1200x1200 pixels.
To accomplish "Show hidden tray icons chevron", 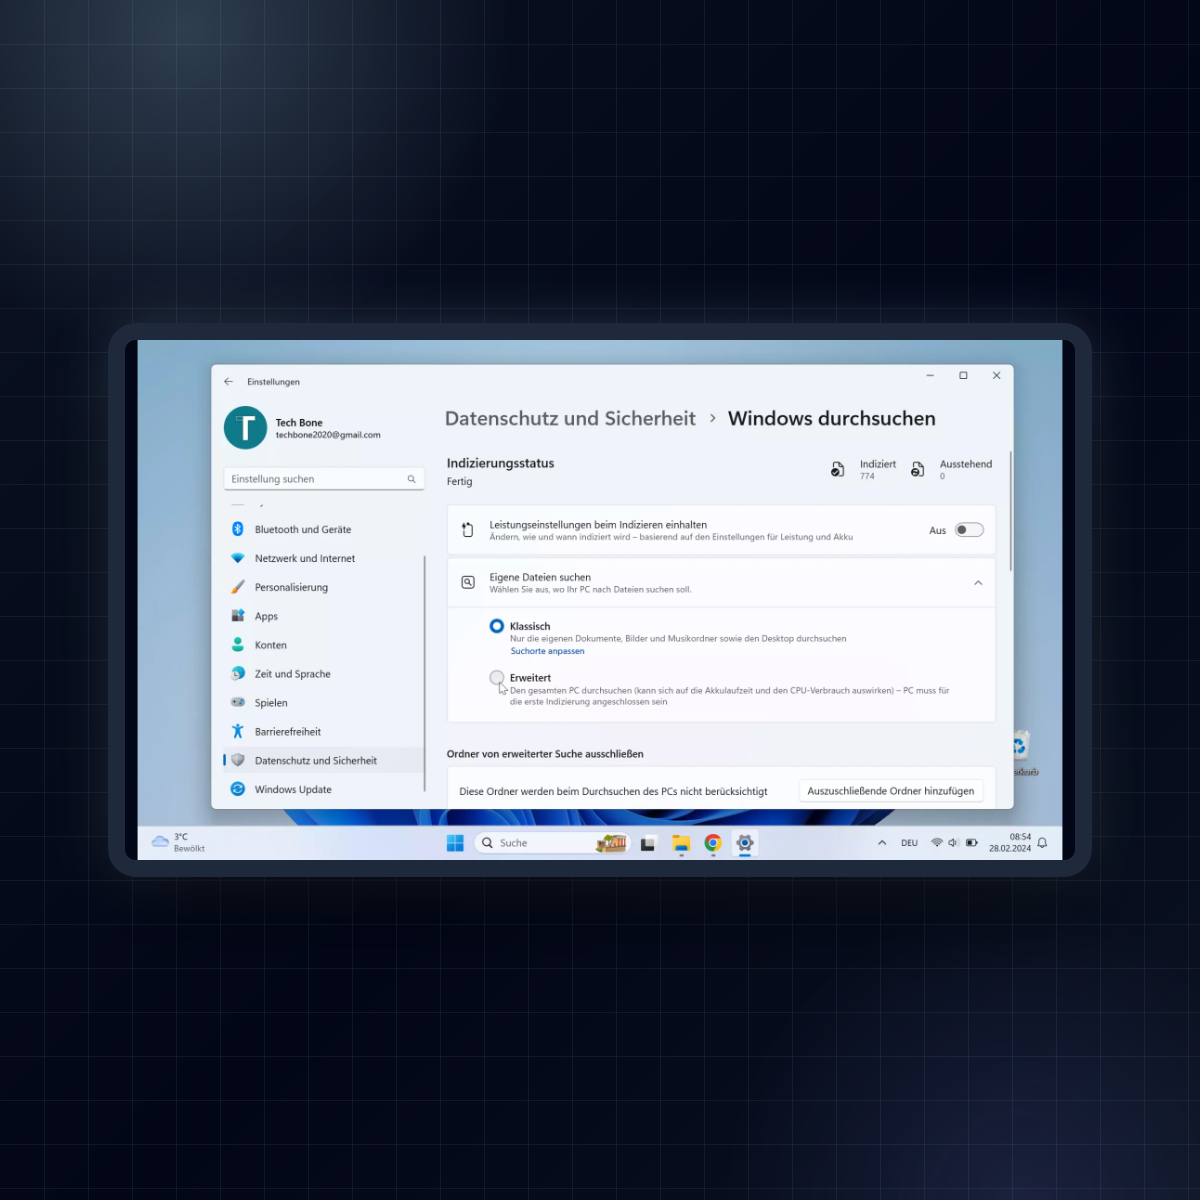I will (x=882, y=843).
